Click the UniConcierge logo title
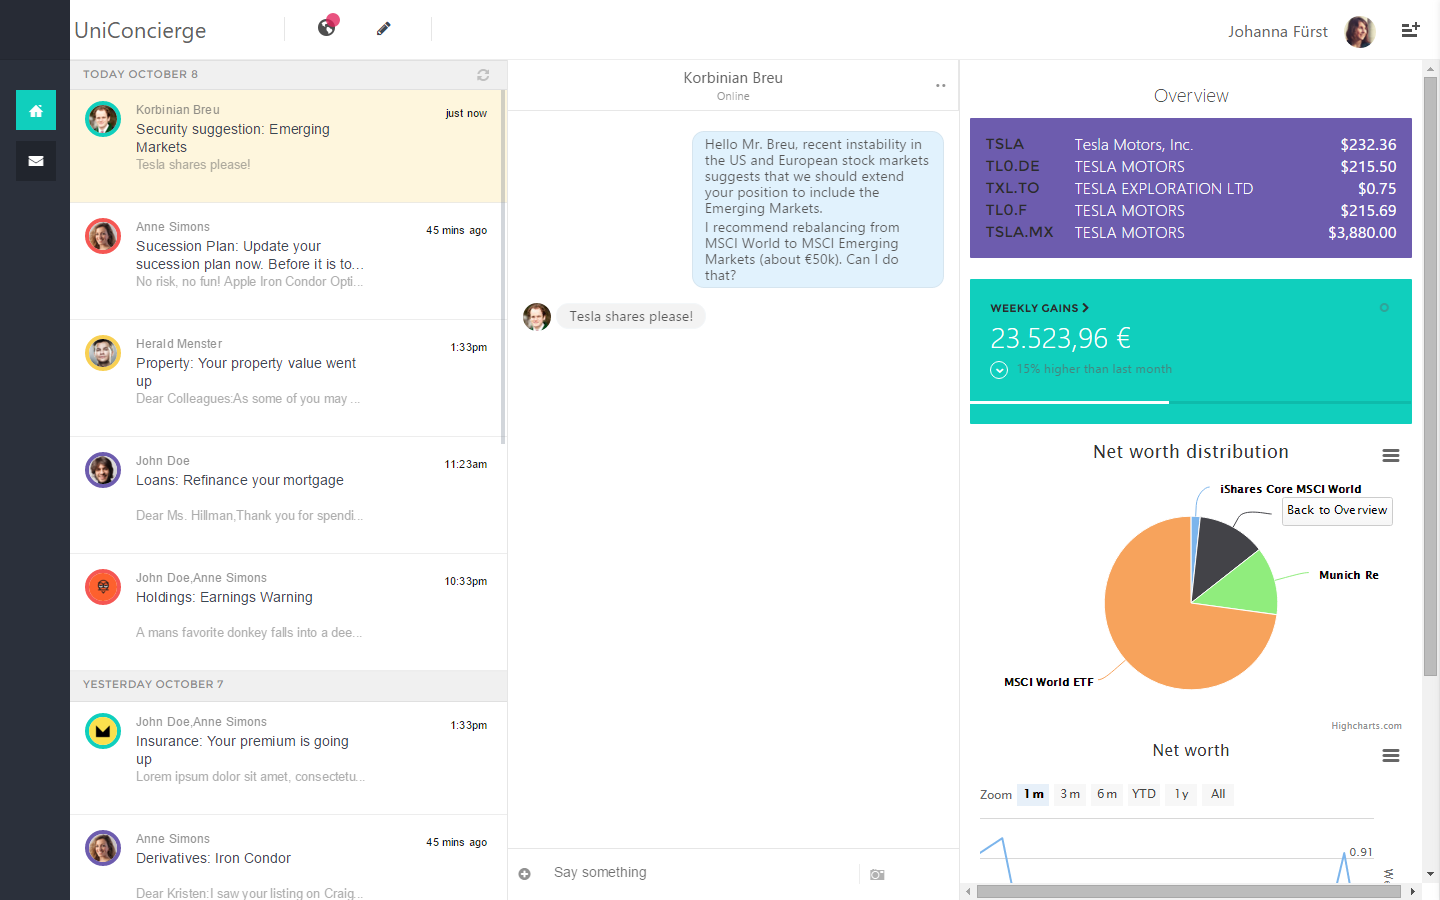Image resolution: width=1440 pixels, height=900 pixels. [x=140, y=31]
